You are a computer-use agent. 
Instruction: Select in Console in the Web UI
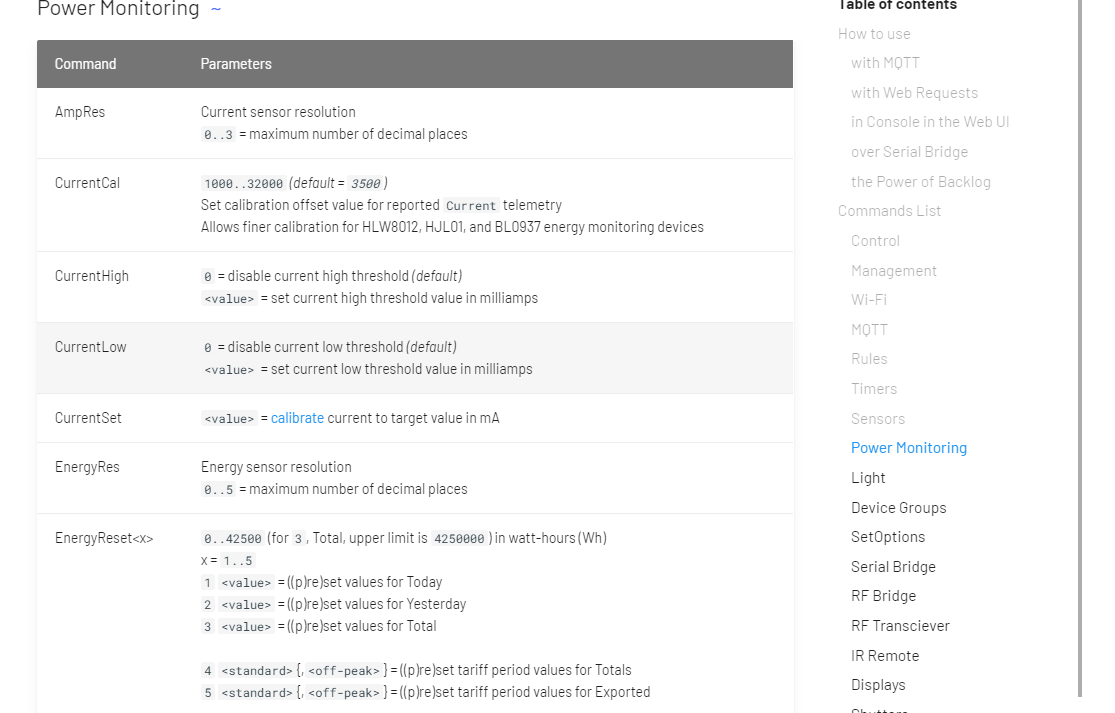929,122
